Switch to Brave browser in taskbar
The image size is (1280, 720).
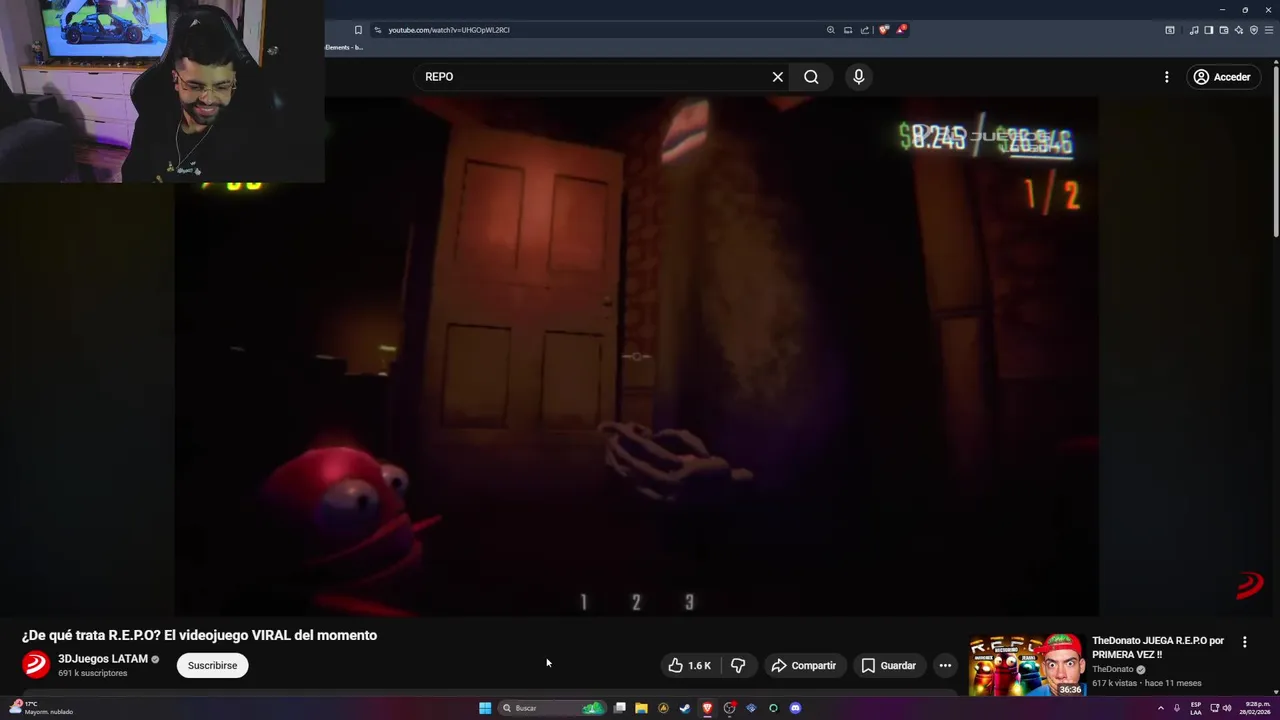pyautogui.click(x=707, y=708)
